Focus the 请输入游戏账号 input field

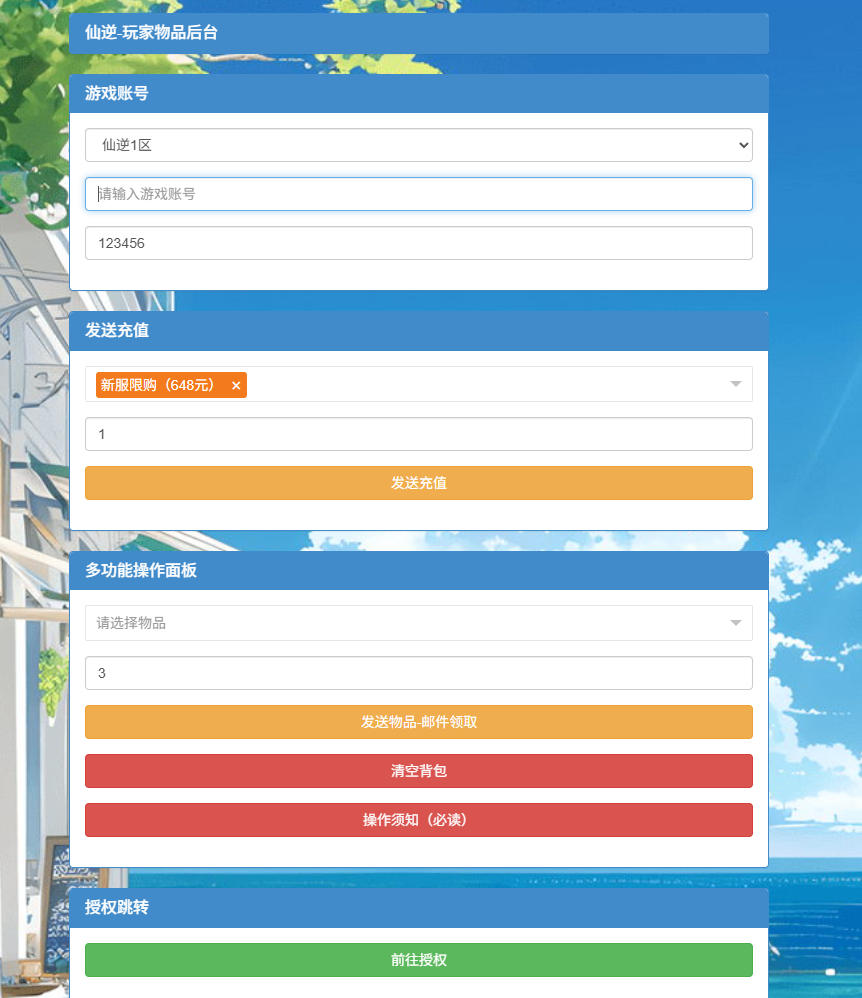[418, 194]
